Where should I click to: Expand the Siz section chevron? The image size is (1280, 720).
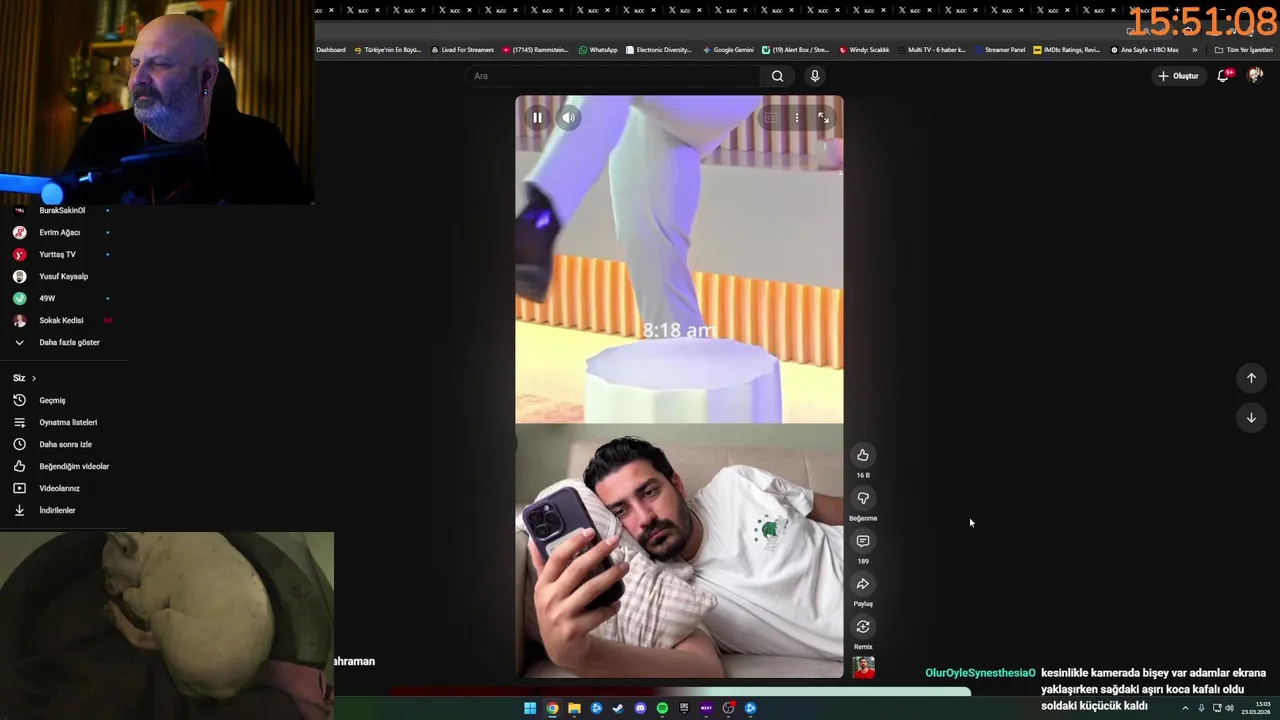[x=34, y=378]
